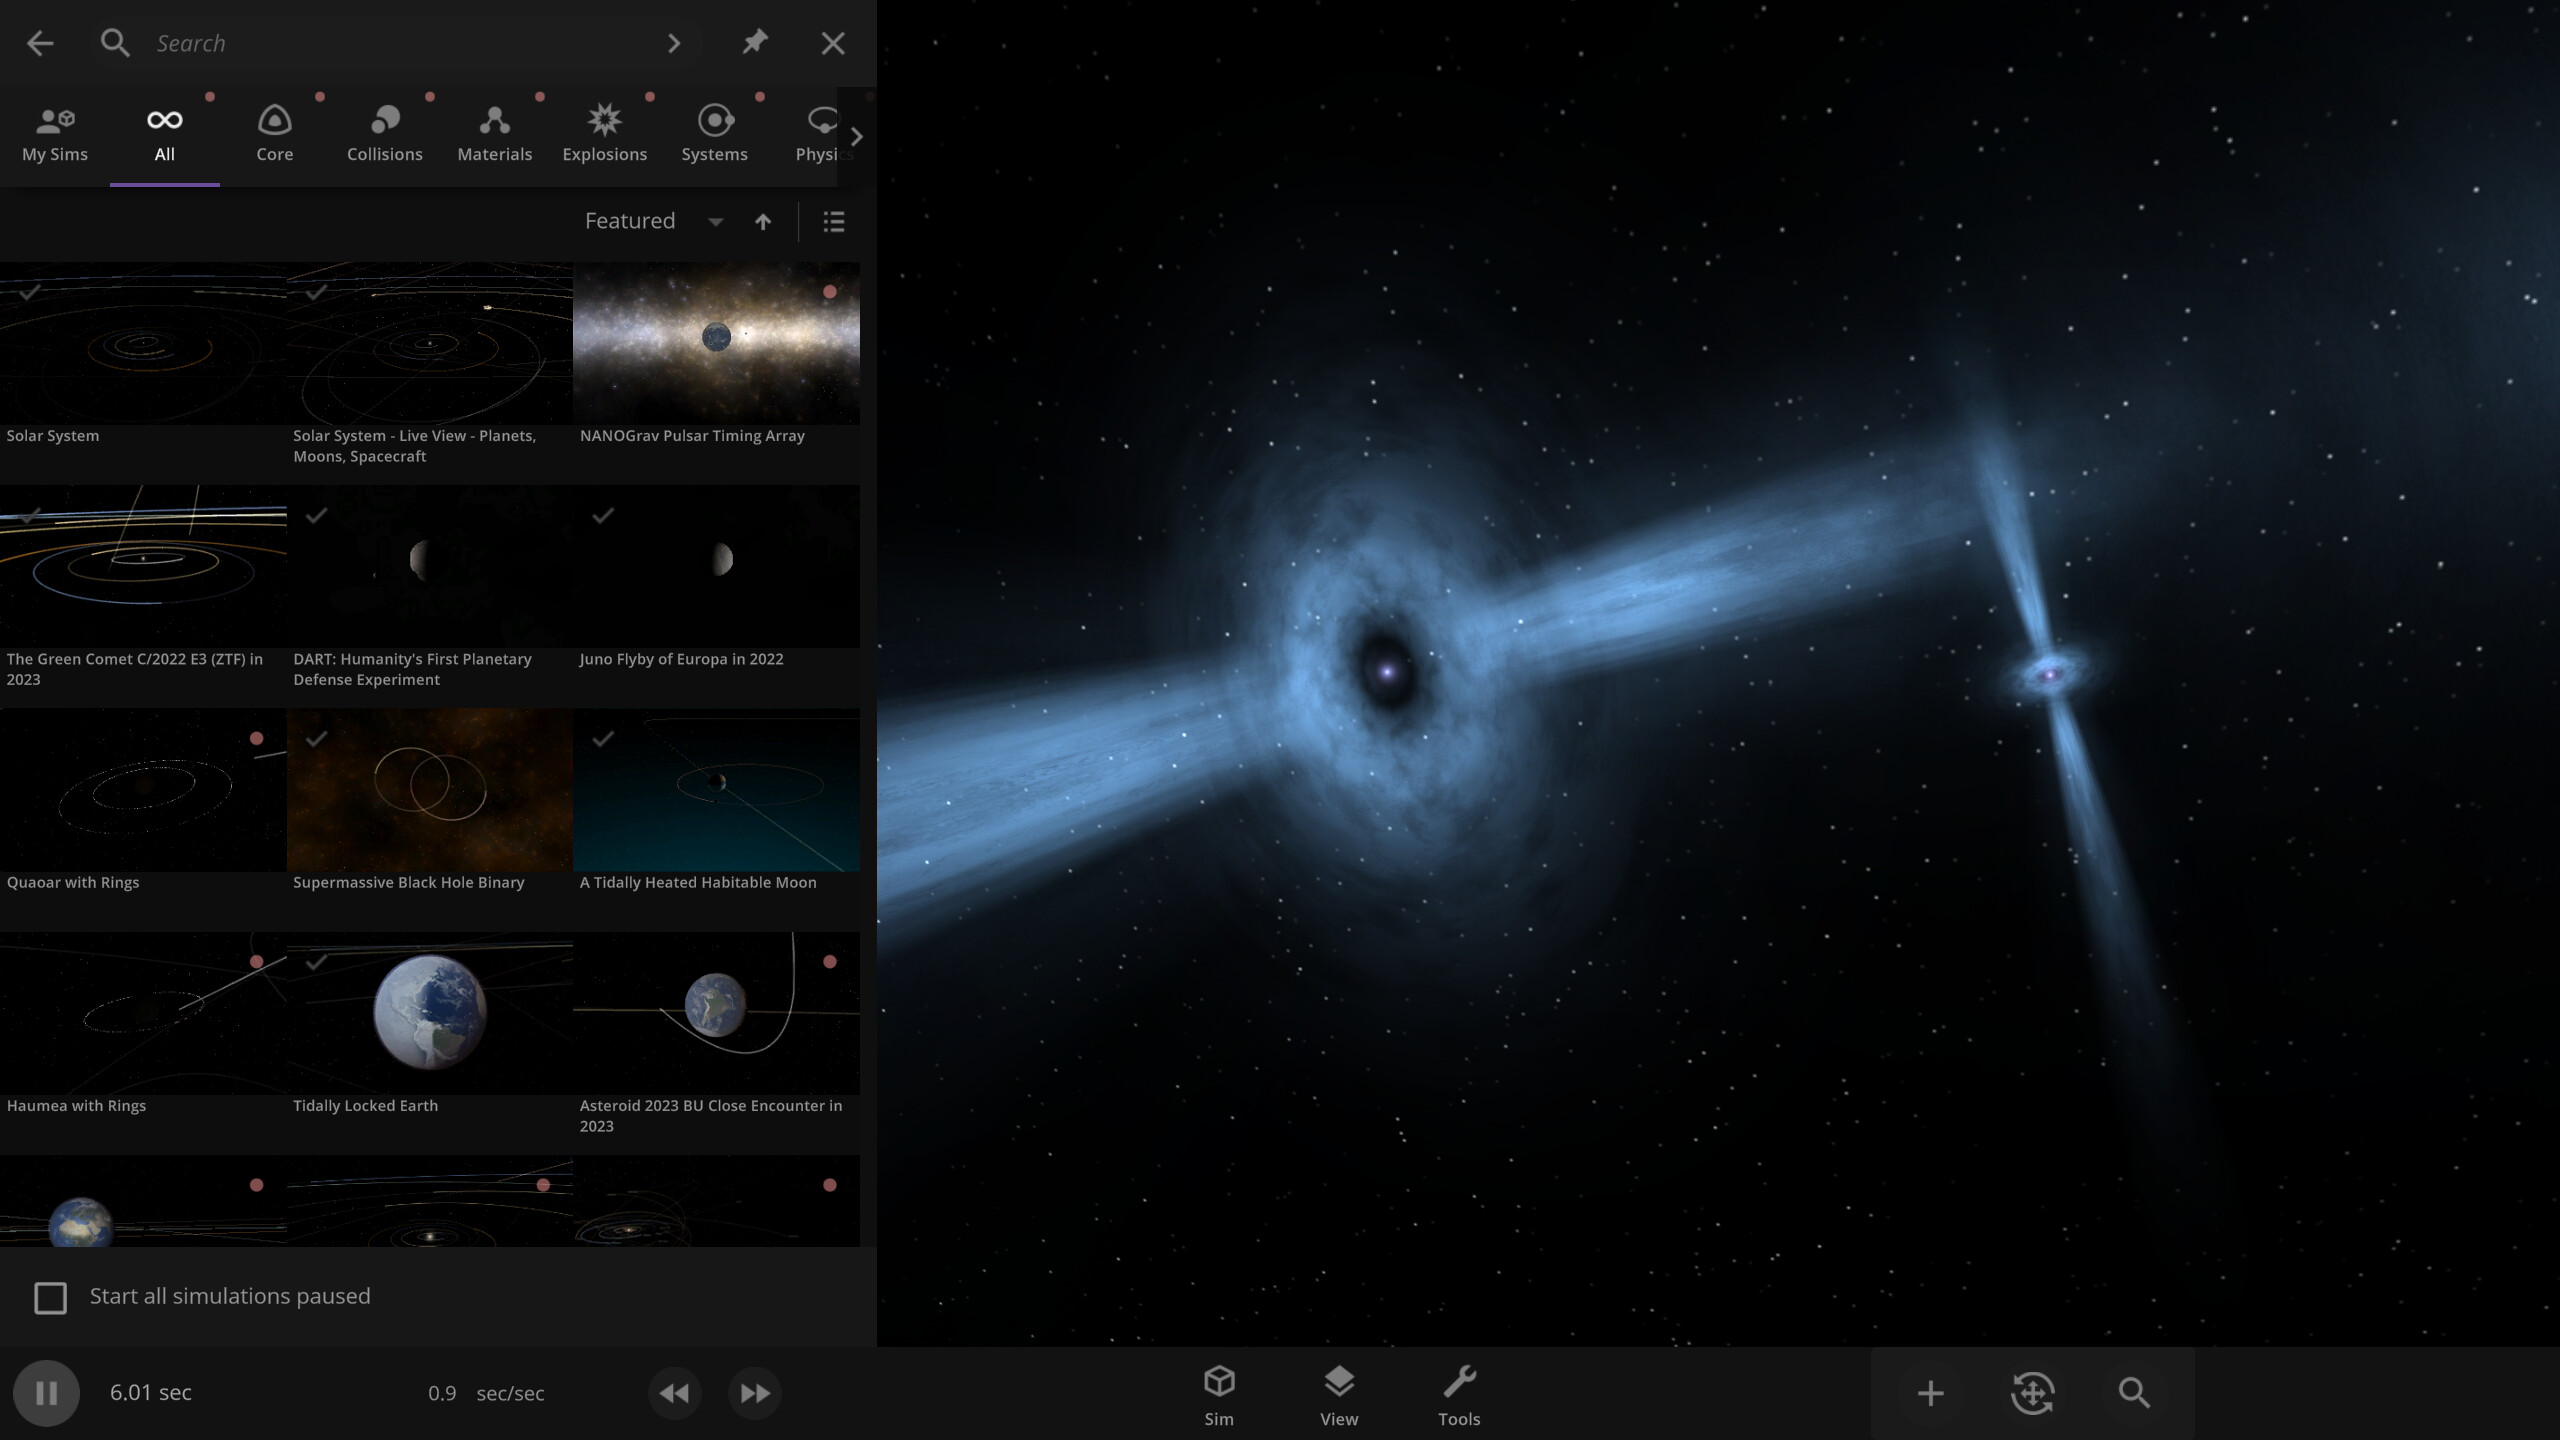Open the Explosions category tab
This screenshot has width=2560, height=1440.
605,133
